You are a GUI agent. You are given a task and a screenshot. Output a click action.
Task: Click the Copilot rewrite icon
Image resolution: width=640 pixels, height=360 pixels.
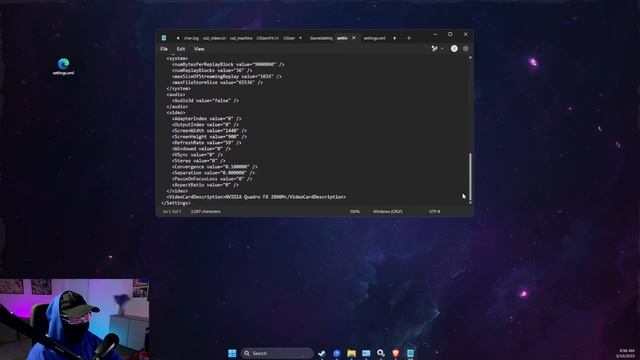[434, 49]
